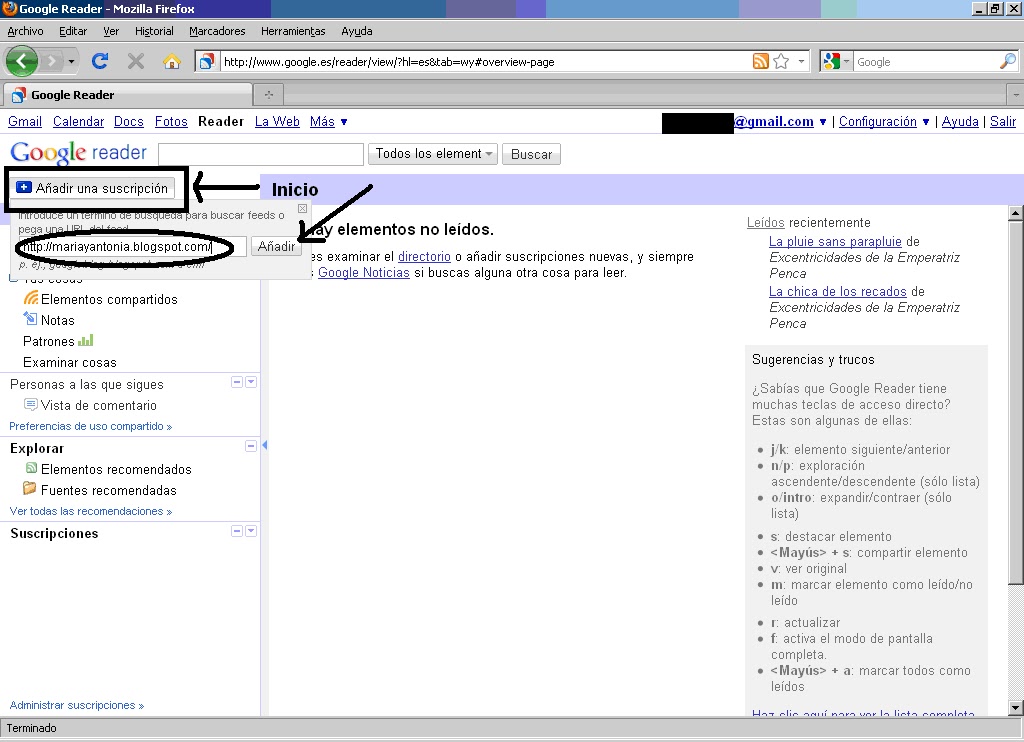Click the blue plus subscription icon
The height and width of the screenshot is (742, 1024).
pos(24,187)
